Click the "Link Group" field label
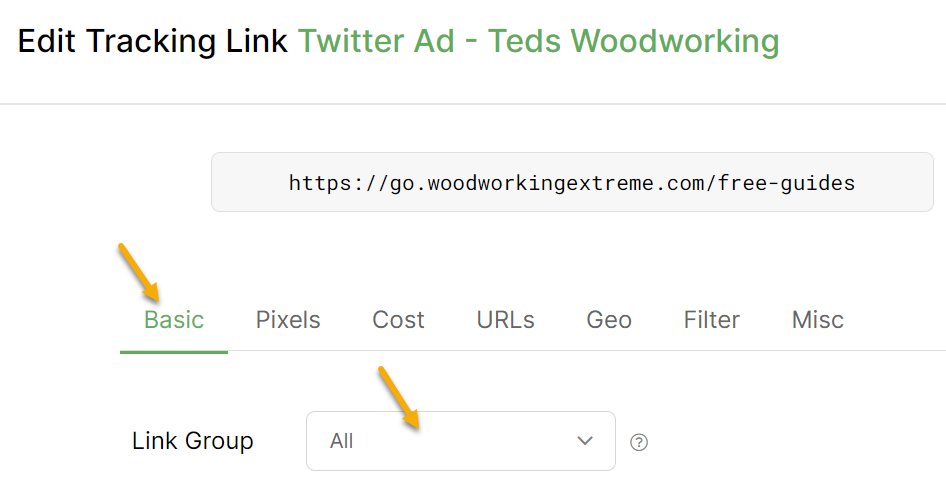 point(193,441)
